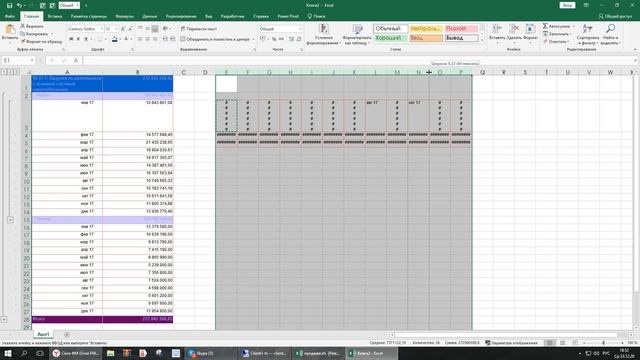The height and width of the screenshot is (360, 640).
Task: Open Автосумма dropdown
Action: (x=573, y=26)
